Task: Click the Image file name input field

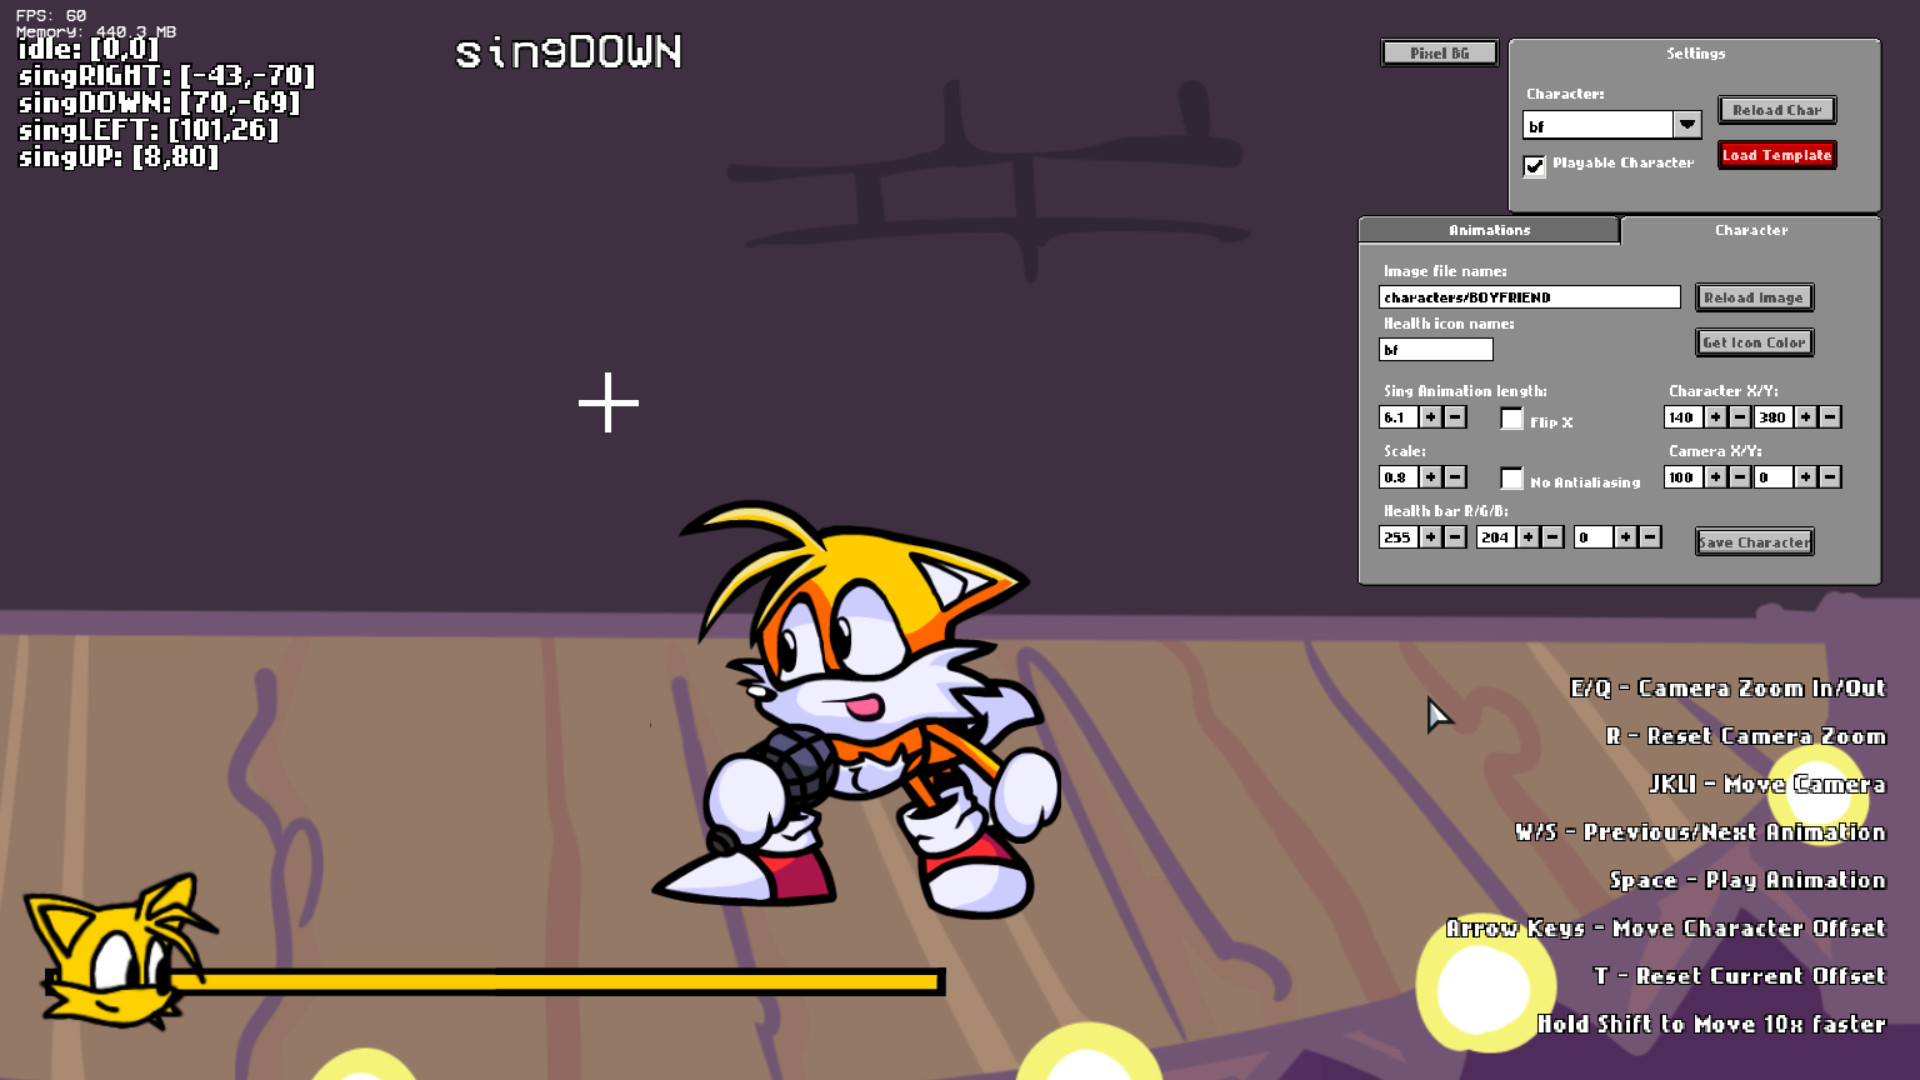Action: (x=1529, y=297)
